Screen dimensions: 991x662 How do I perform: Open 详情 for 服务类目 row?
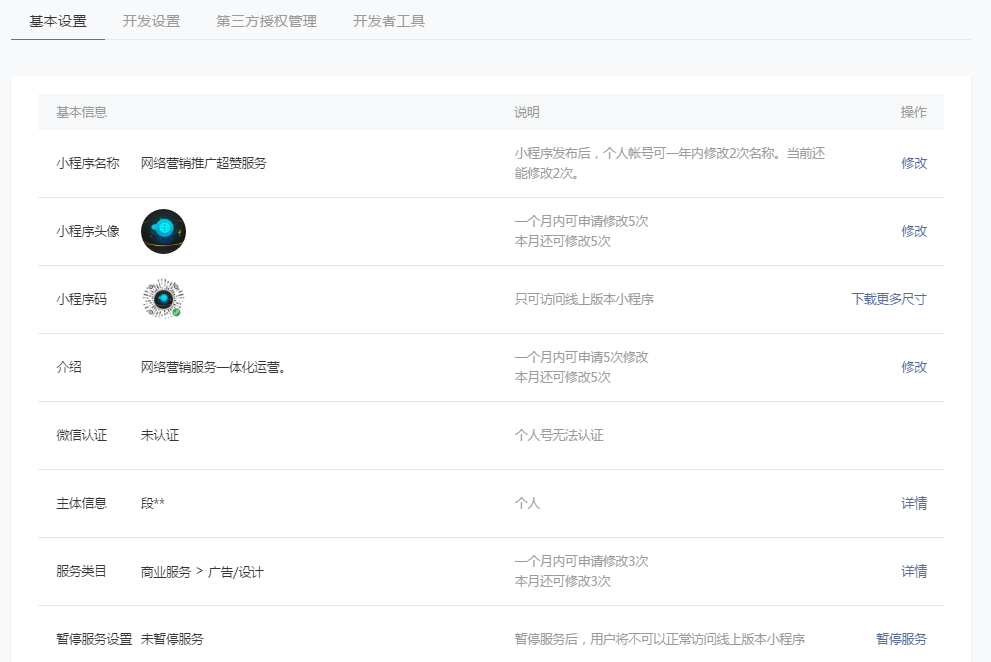click(914, 572)
